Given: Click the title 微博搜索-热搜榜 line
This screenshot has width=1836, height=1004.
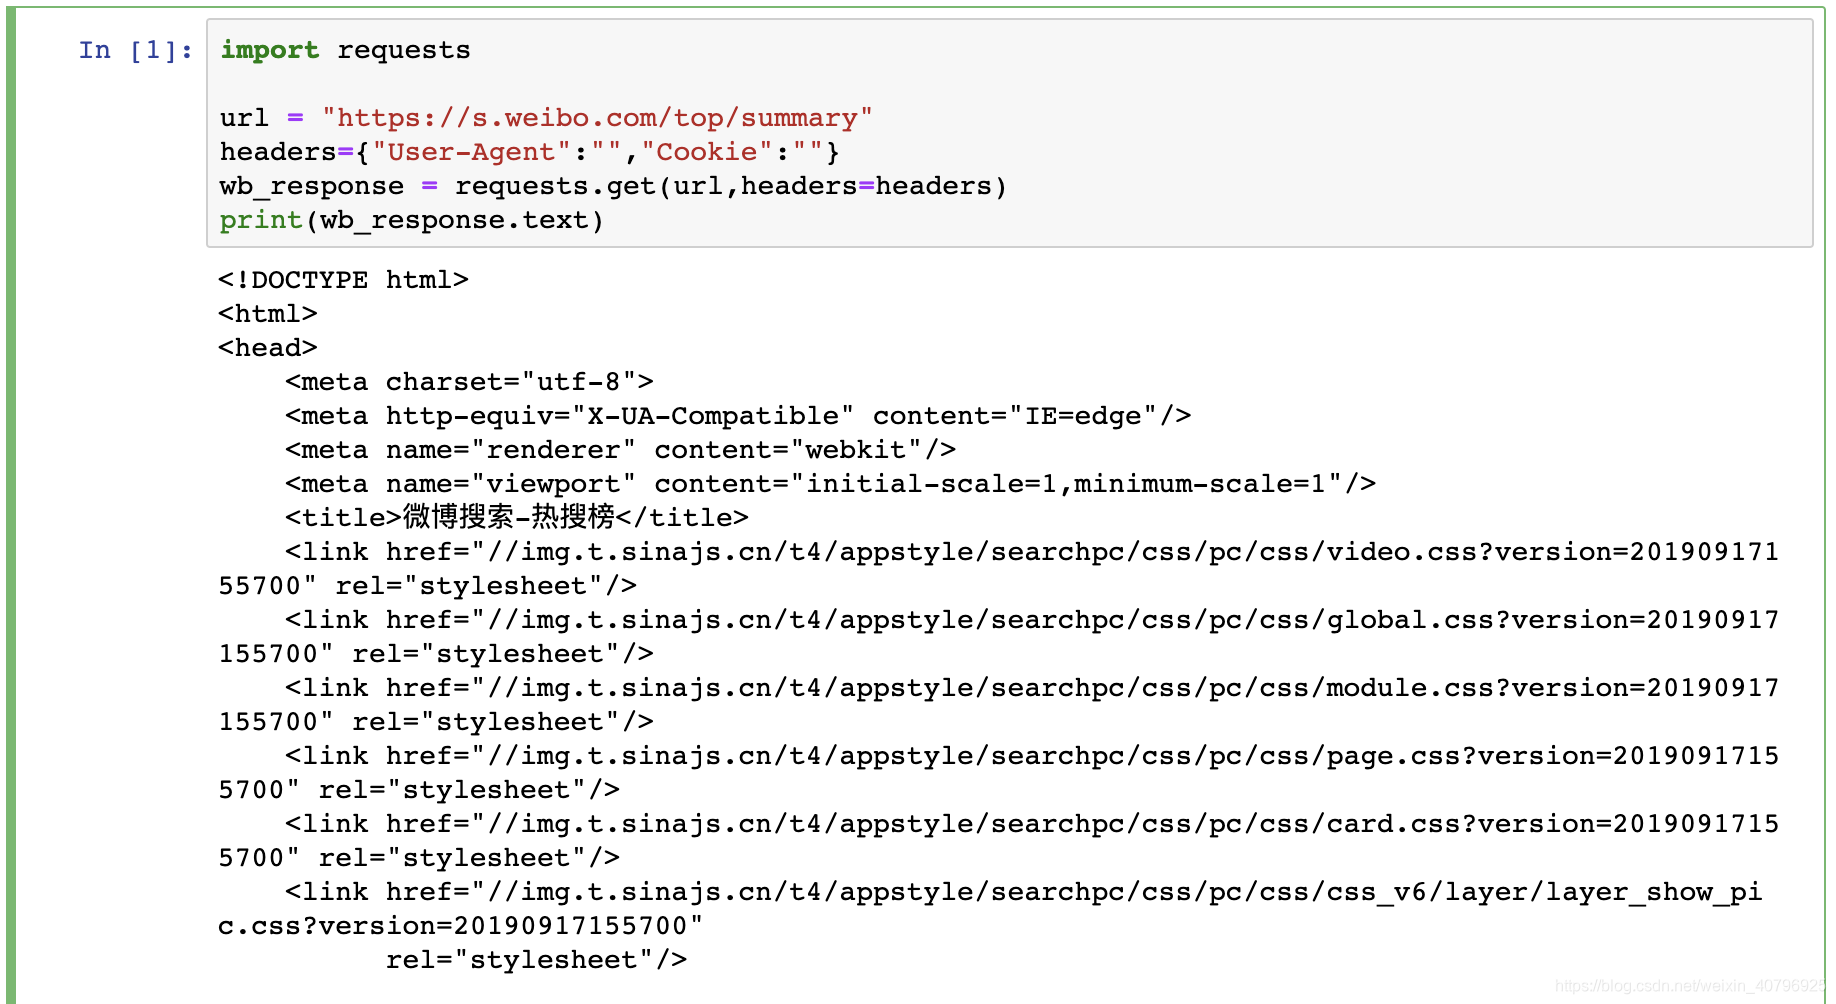Looking at the screenshot, I should tap(517, 518).
